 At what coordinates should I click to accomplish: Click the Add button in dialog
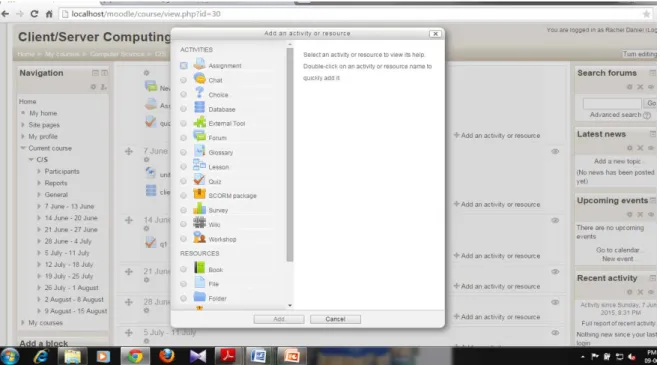coord(279,319)
